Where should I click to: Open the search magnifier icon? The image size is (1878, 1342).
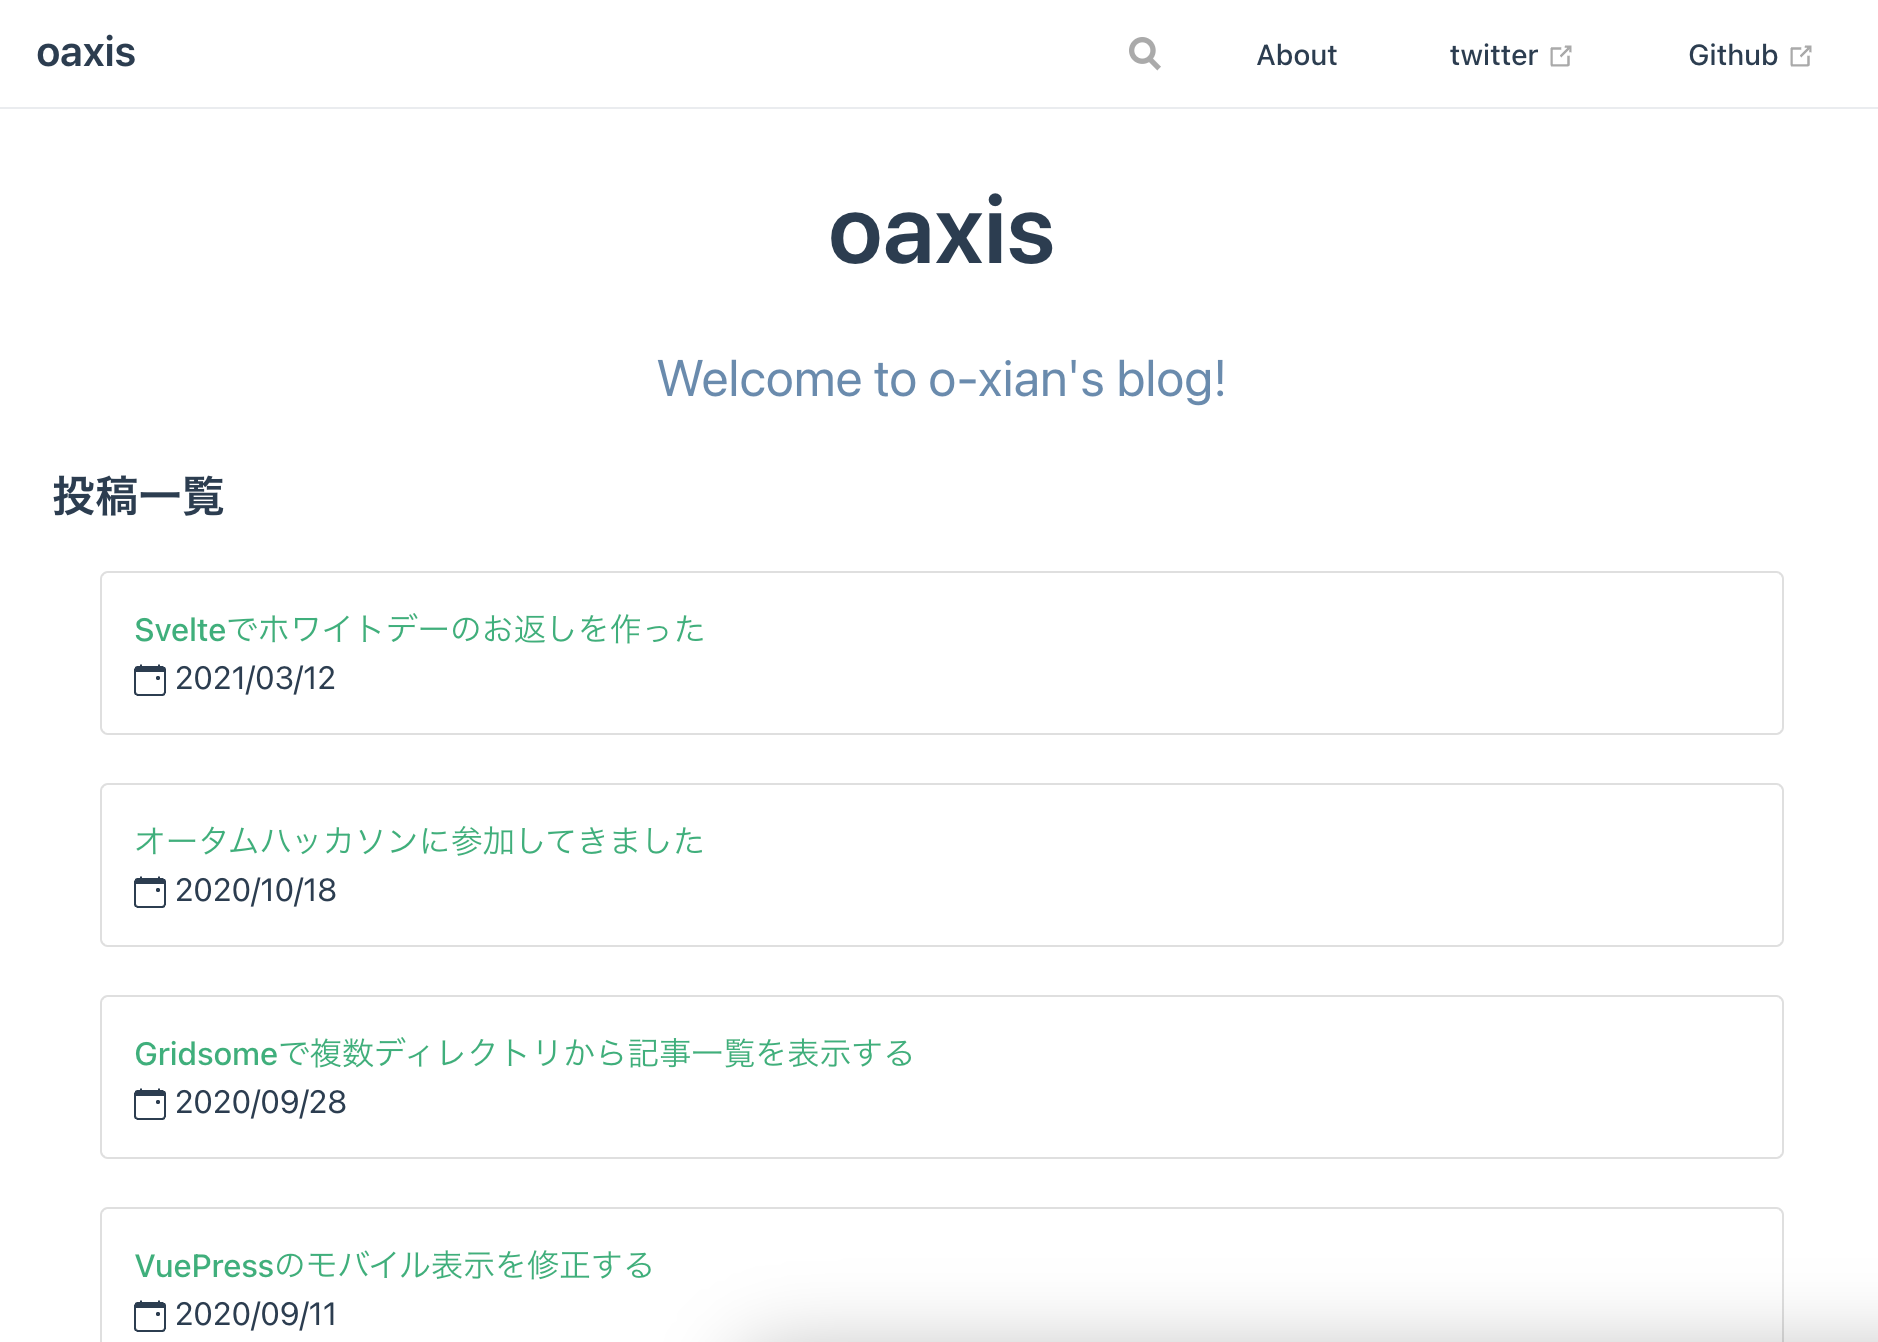pos(1144,53)
